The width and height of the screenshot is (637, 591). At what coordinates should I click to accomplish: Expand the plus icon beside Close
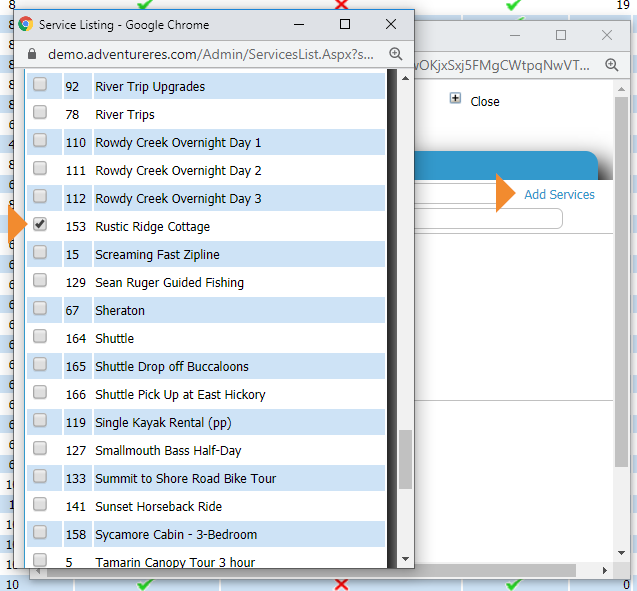[x=456, y=100]
